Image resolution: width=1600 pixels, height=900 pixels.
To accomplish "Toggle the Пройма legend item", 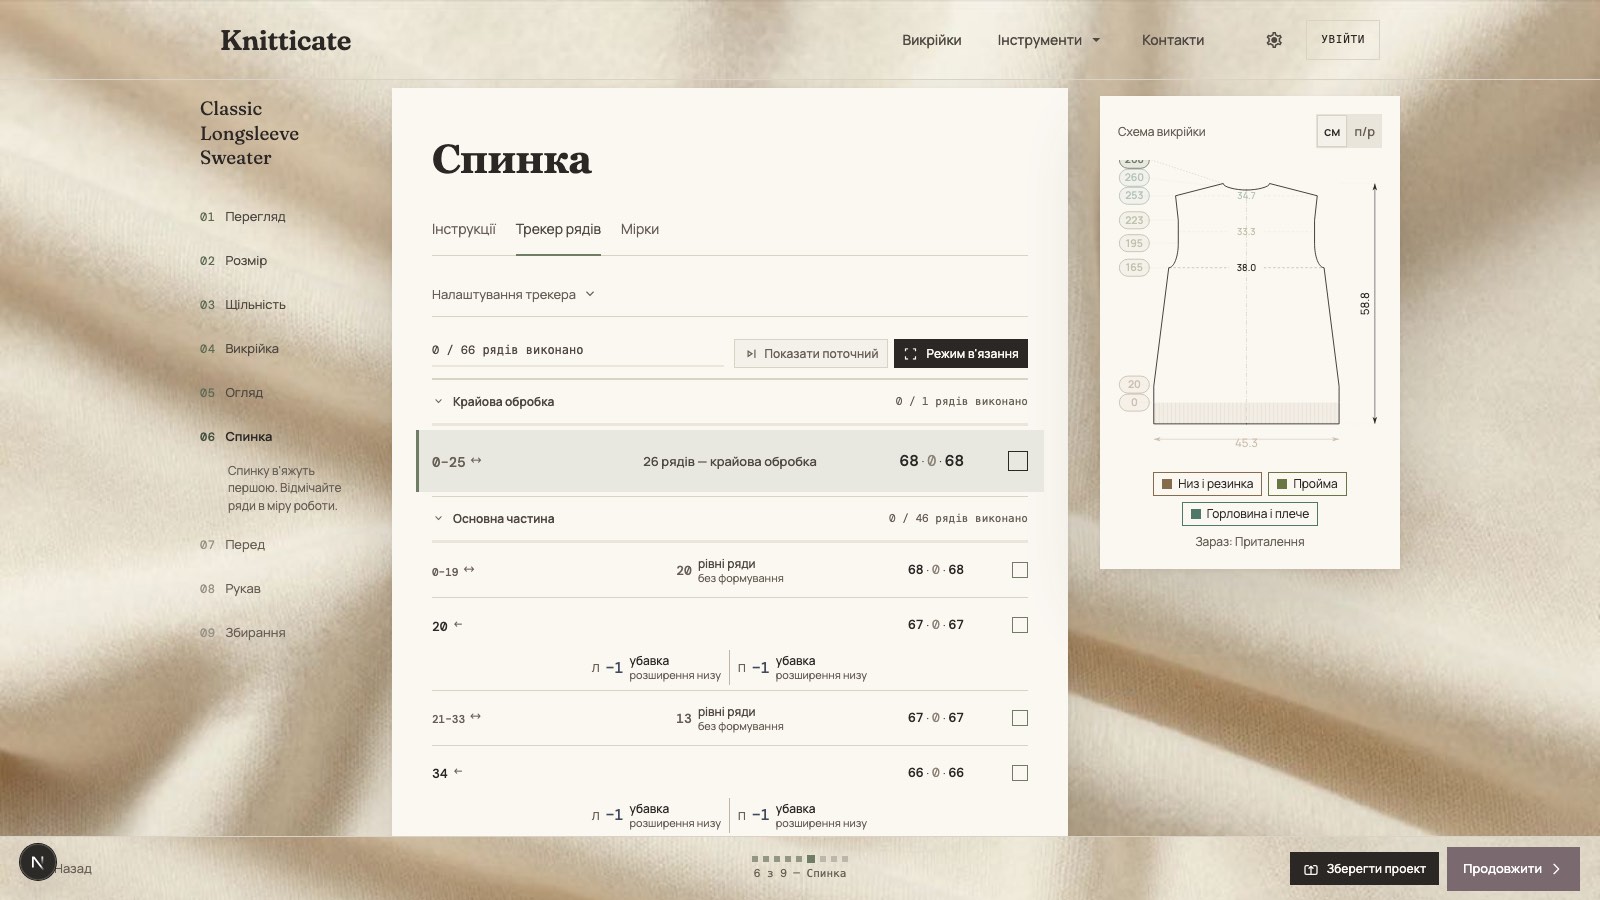I will point(1307,484).
